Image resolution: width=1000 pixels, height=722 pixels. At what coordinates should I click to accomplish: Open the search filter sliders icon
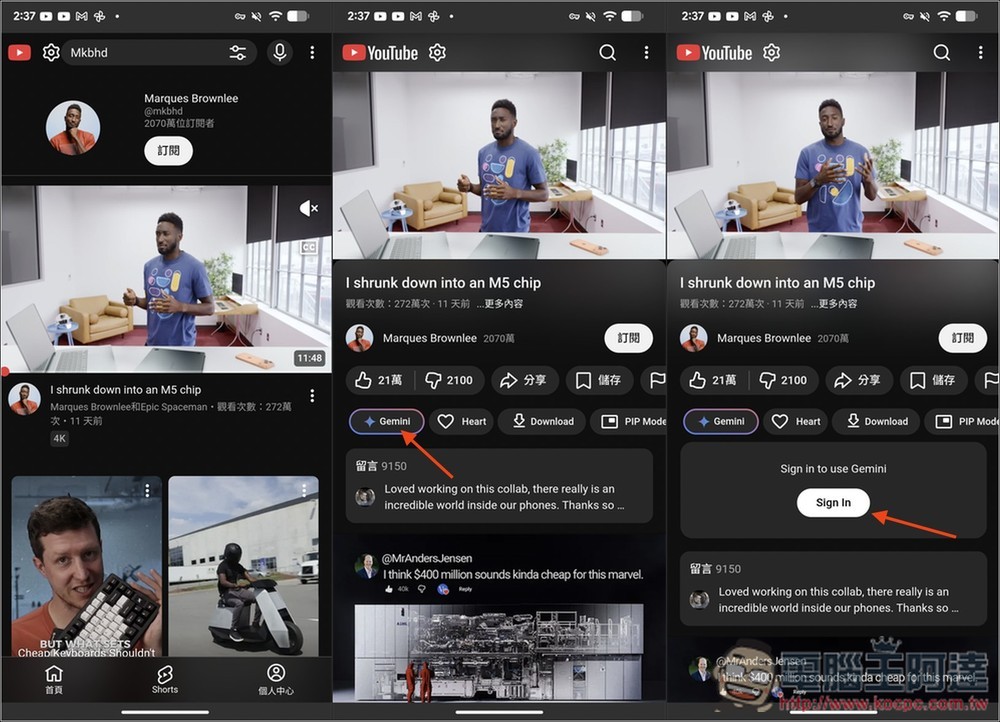[239, 52]
